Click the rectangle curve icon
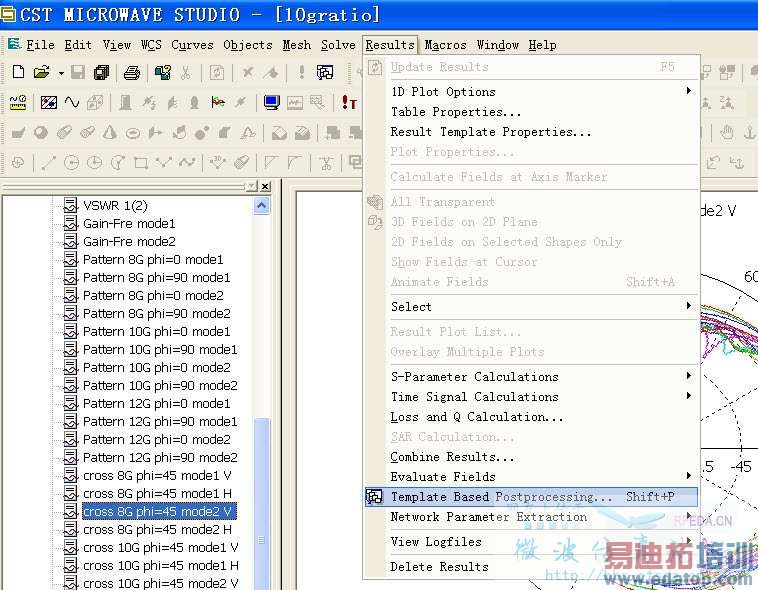Screen dimensions: 758x590 141,162
